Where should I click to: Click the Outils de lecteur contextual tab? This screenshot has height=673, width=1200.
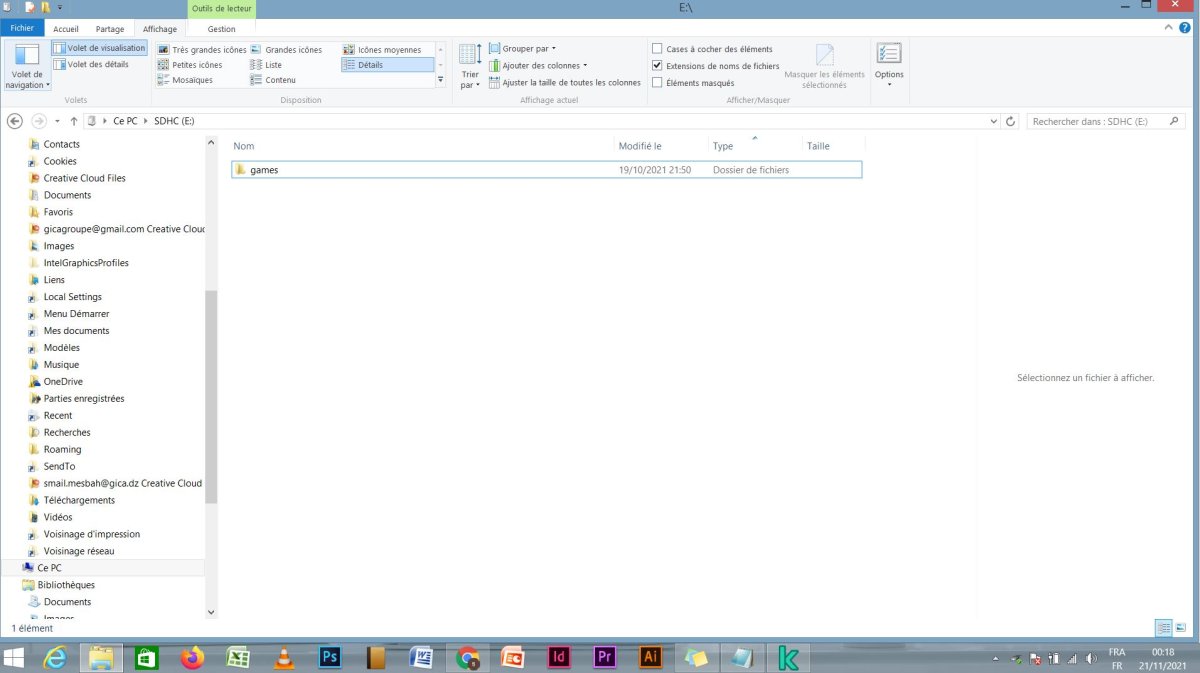[x=221, y=8]
